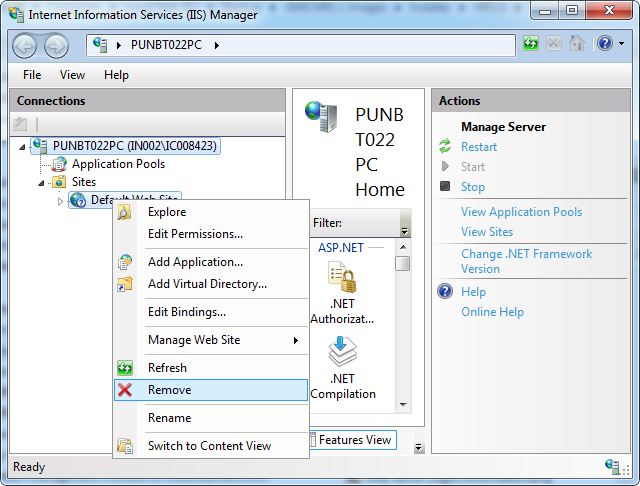This screenshot has height=486, width=640.
Task: Open the View menu in menu bar
Action: click(x=72, y=75)
